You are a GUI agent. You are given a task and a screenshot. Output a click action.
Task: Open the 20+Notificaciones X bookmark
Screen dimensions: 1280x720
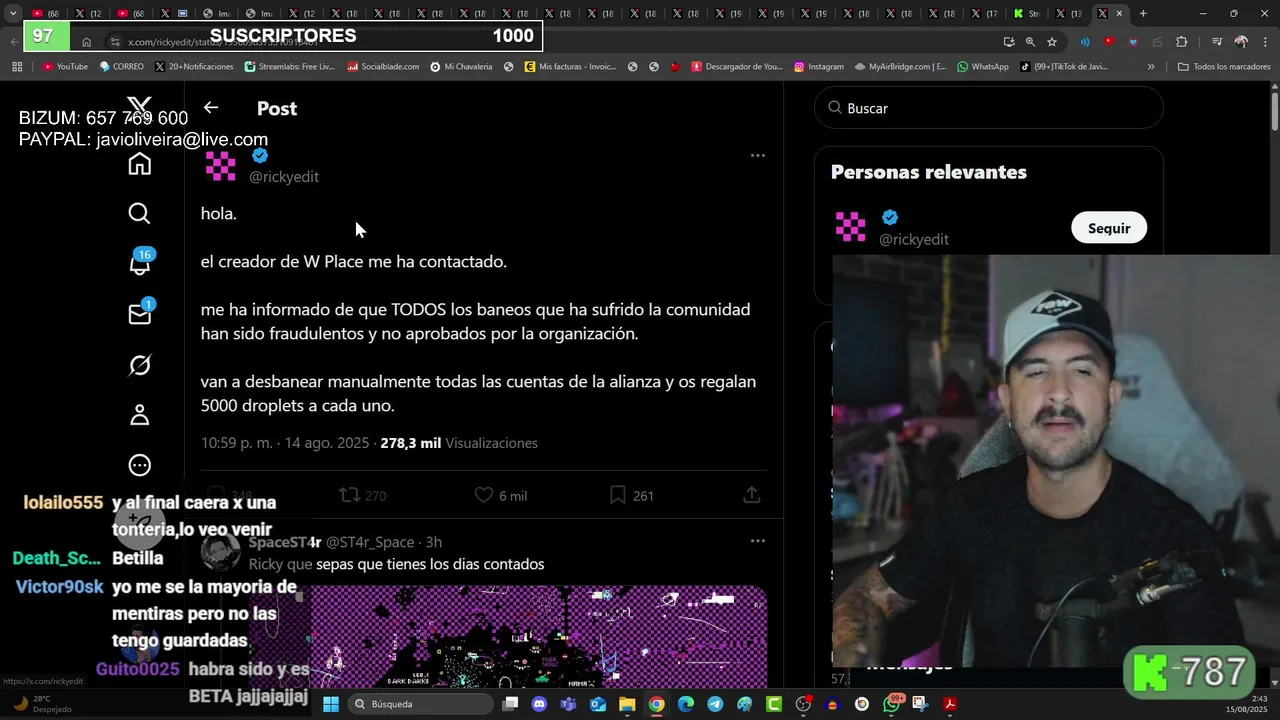194,67
